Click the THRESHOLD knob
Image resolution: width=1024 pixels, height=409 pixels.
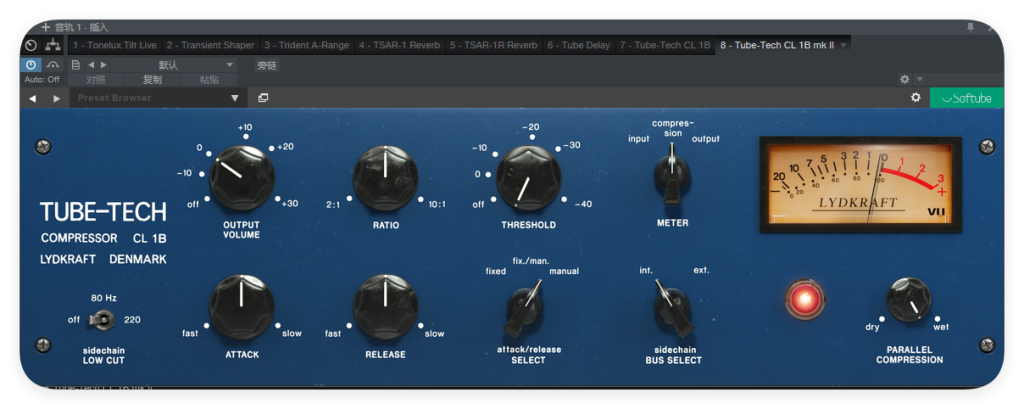point(528,178)
